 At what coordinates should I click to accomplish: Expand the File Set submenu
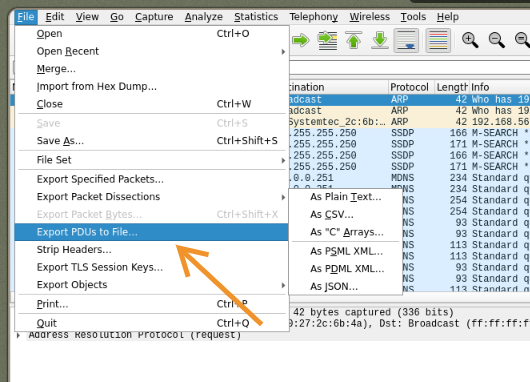point(152,160)
